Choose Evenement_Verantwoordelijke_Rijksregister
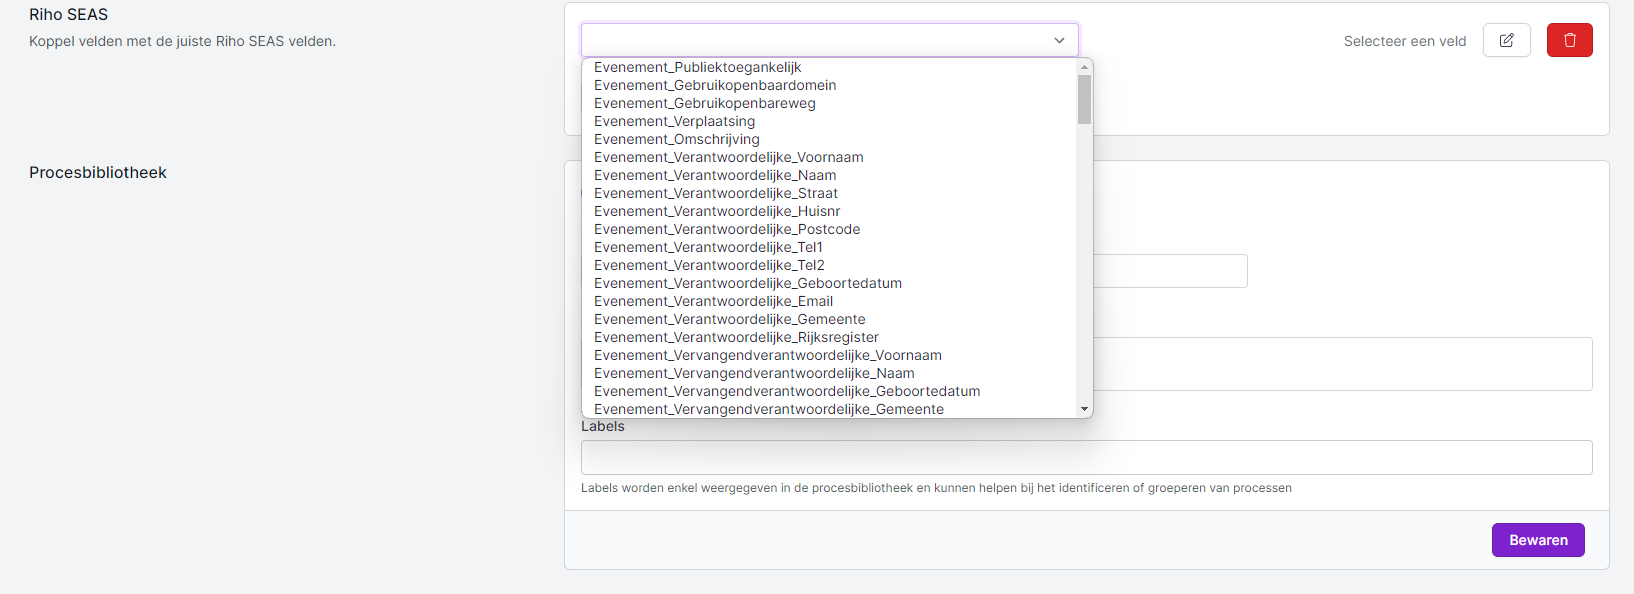Viewport: 1634px width, 594px height. pos(736,337)
